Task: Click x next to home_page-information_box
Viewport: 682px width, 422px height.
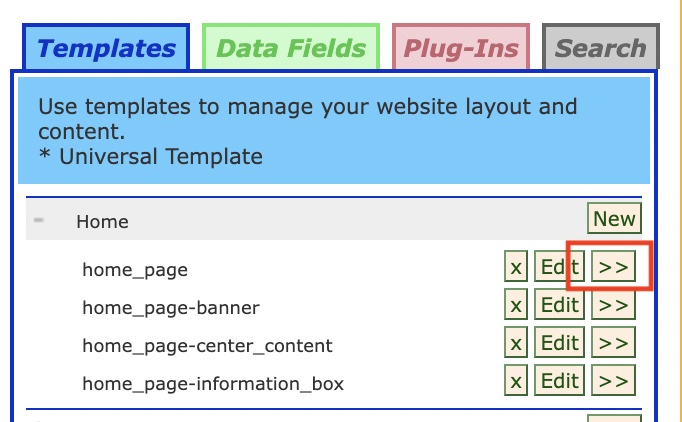Action: (x=515, y=381)
